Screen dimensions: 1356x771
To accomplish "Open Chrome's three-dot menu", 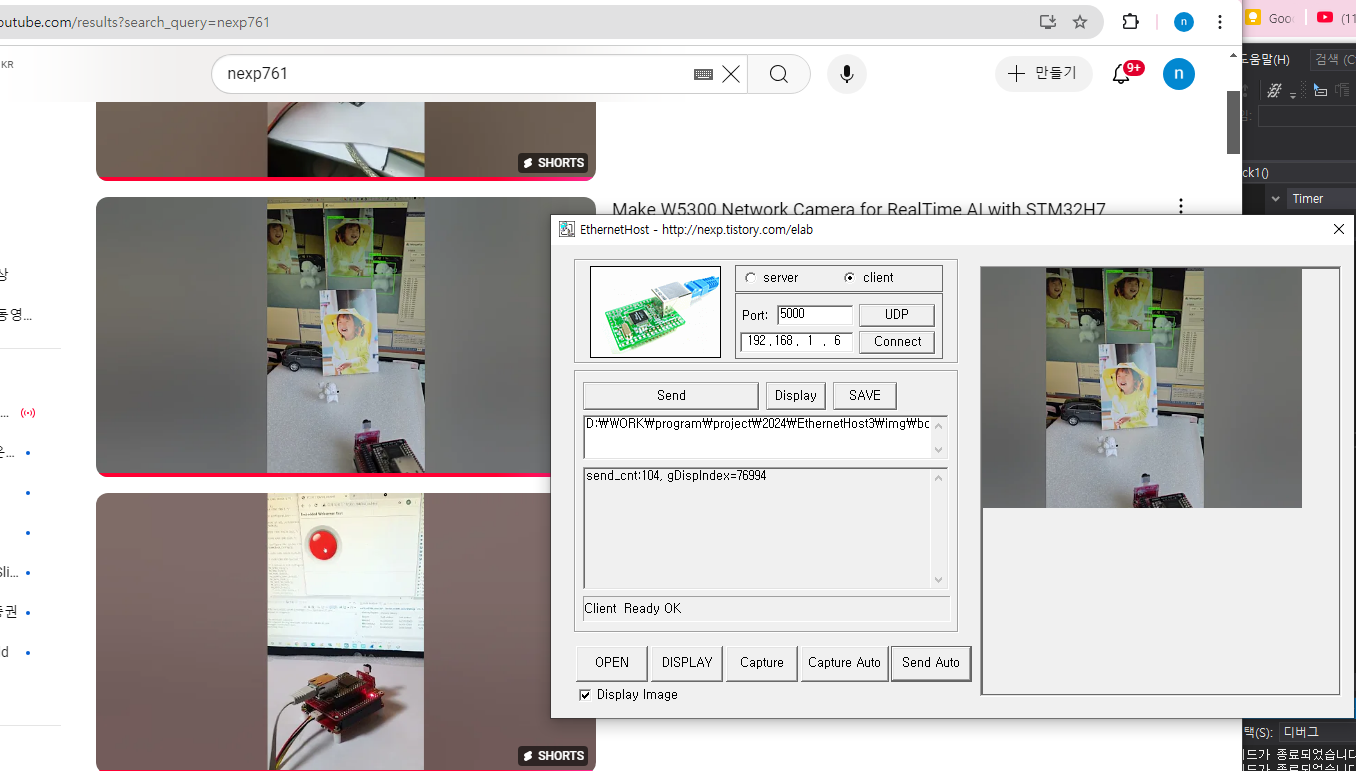I will pos(1220,22).
